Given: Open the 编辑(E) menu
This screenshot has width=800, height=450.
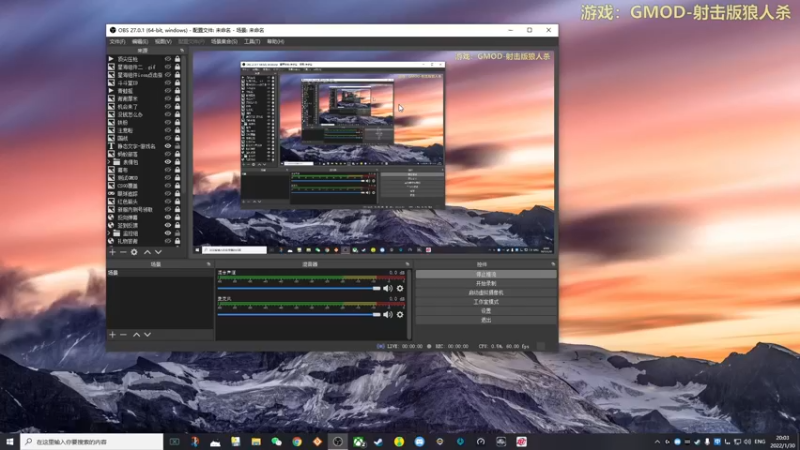Looking at the screenshot, I should click(x=140, y=41).
